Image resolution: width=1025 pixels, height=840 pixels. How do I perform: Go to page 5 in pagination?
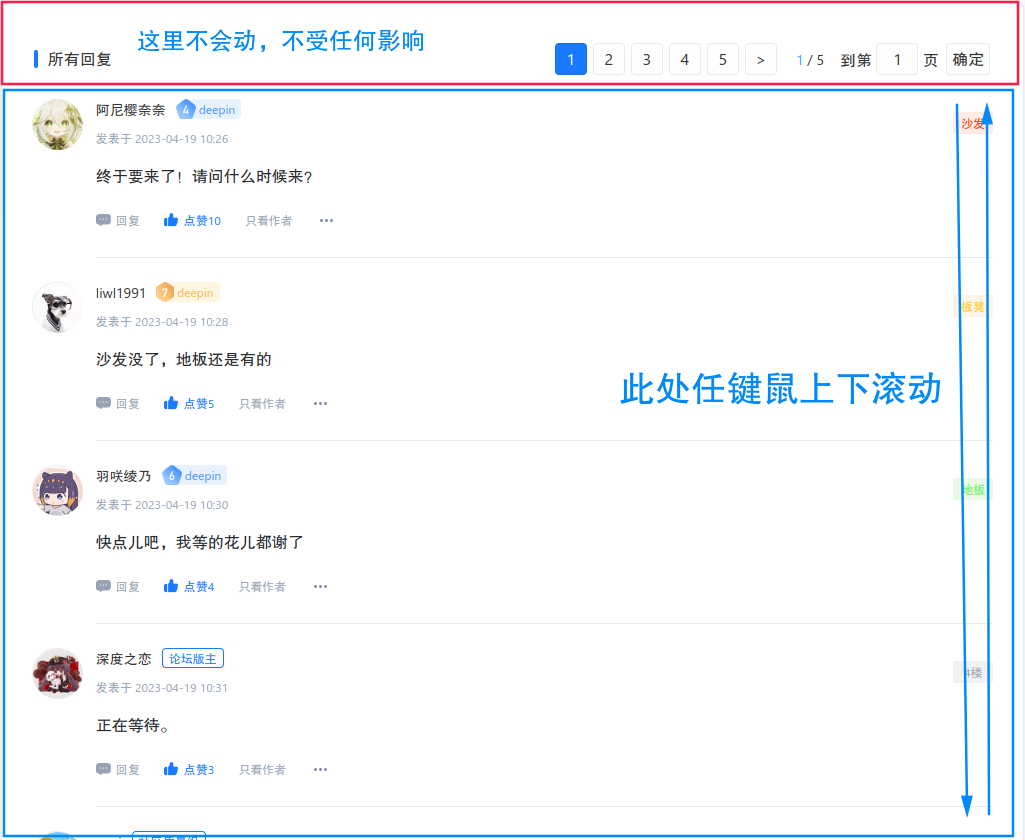722,59
